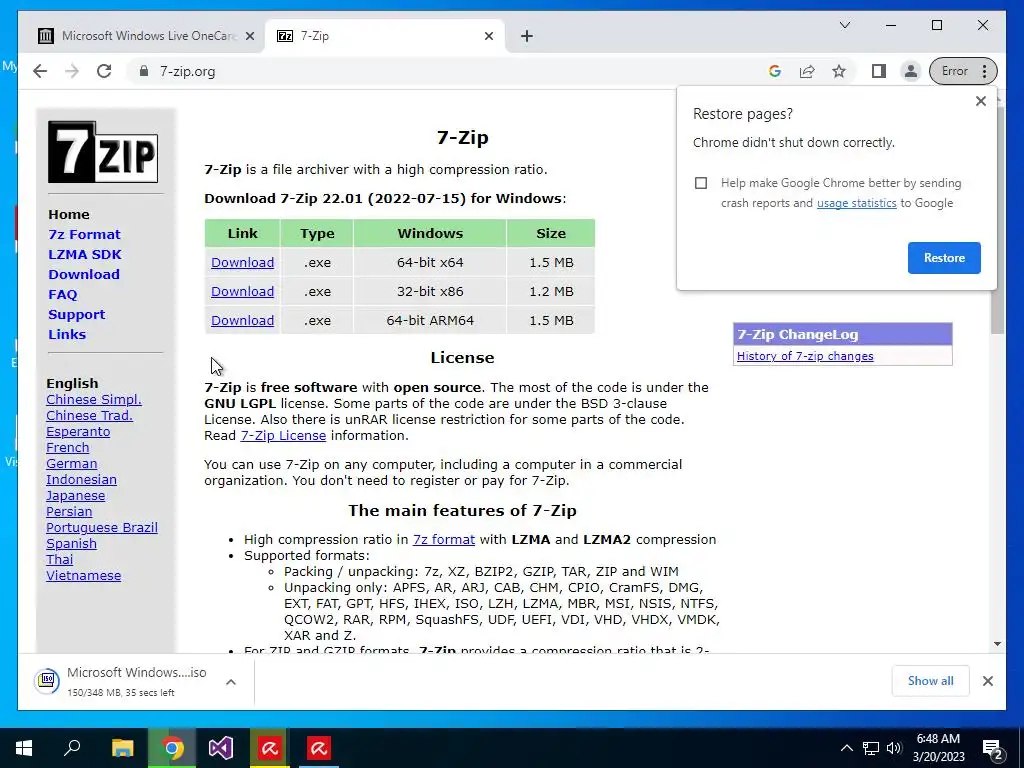Open the LZMA SDK sidebar link
This screenshot has width=1024, height=768.
[85, 255]
